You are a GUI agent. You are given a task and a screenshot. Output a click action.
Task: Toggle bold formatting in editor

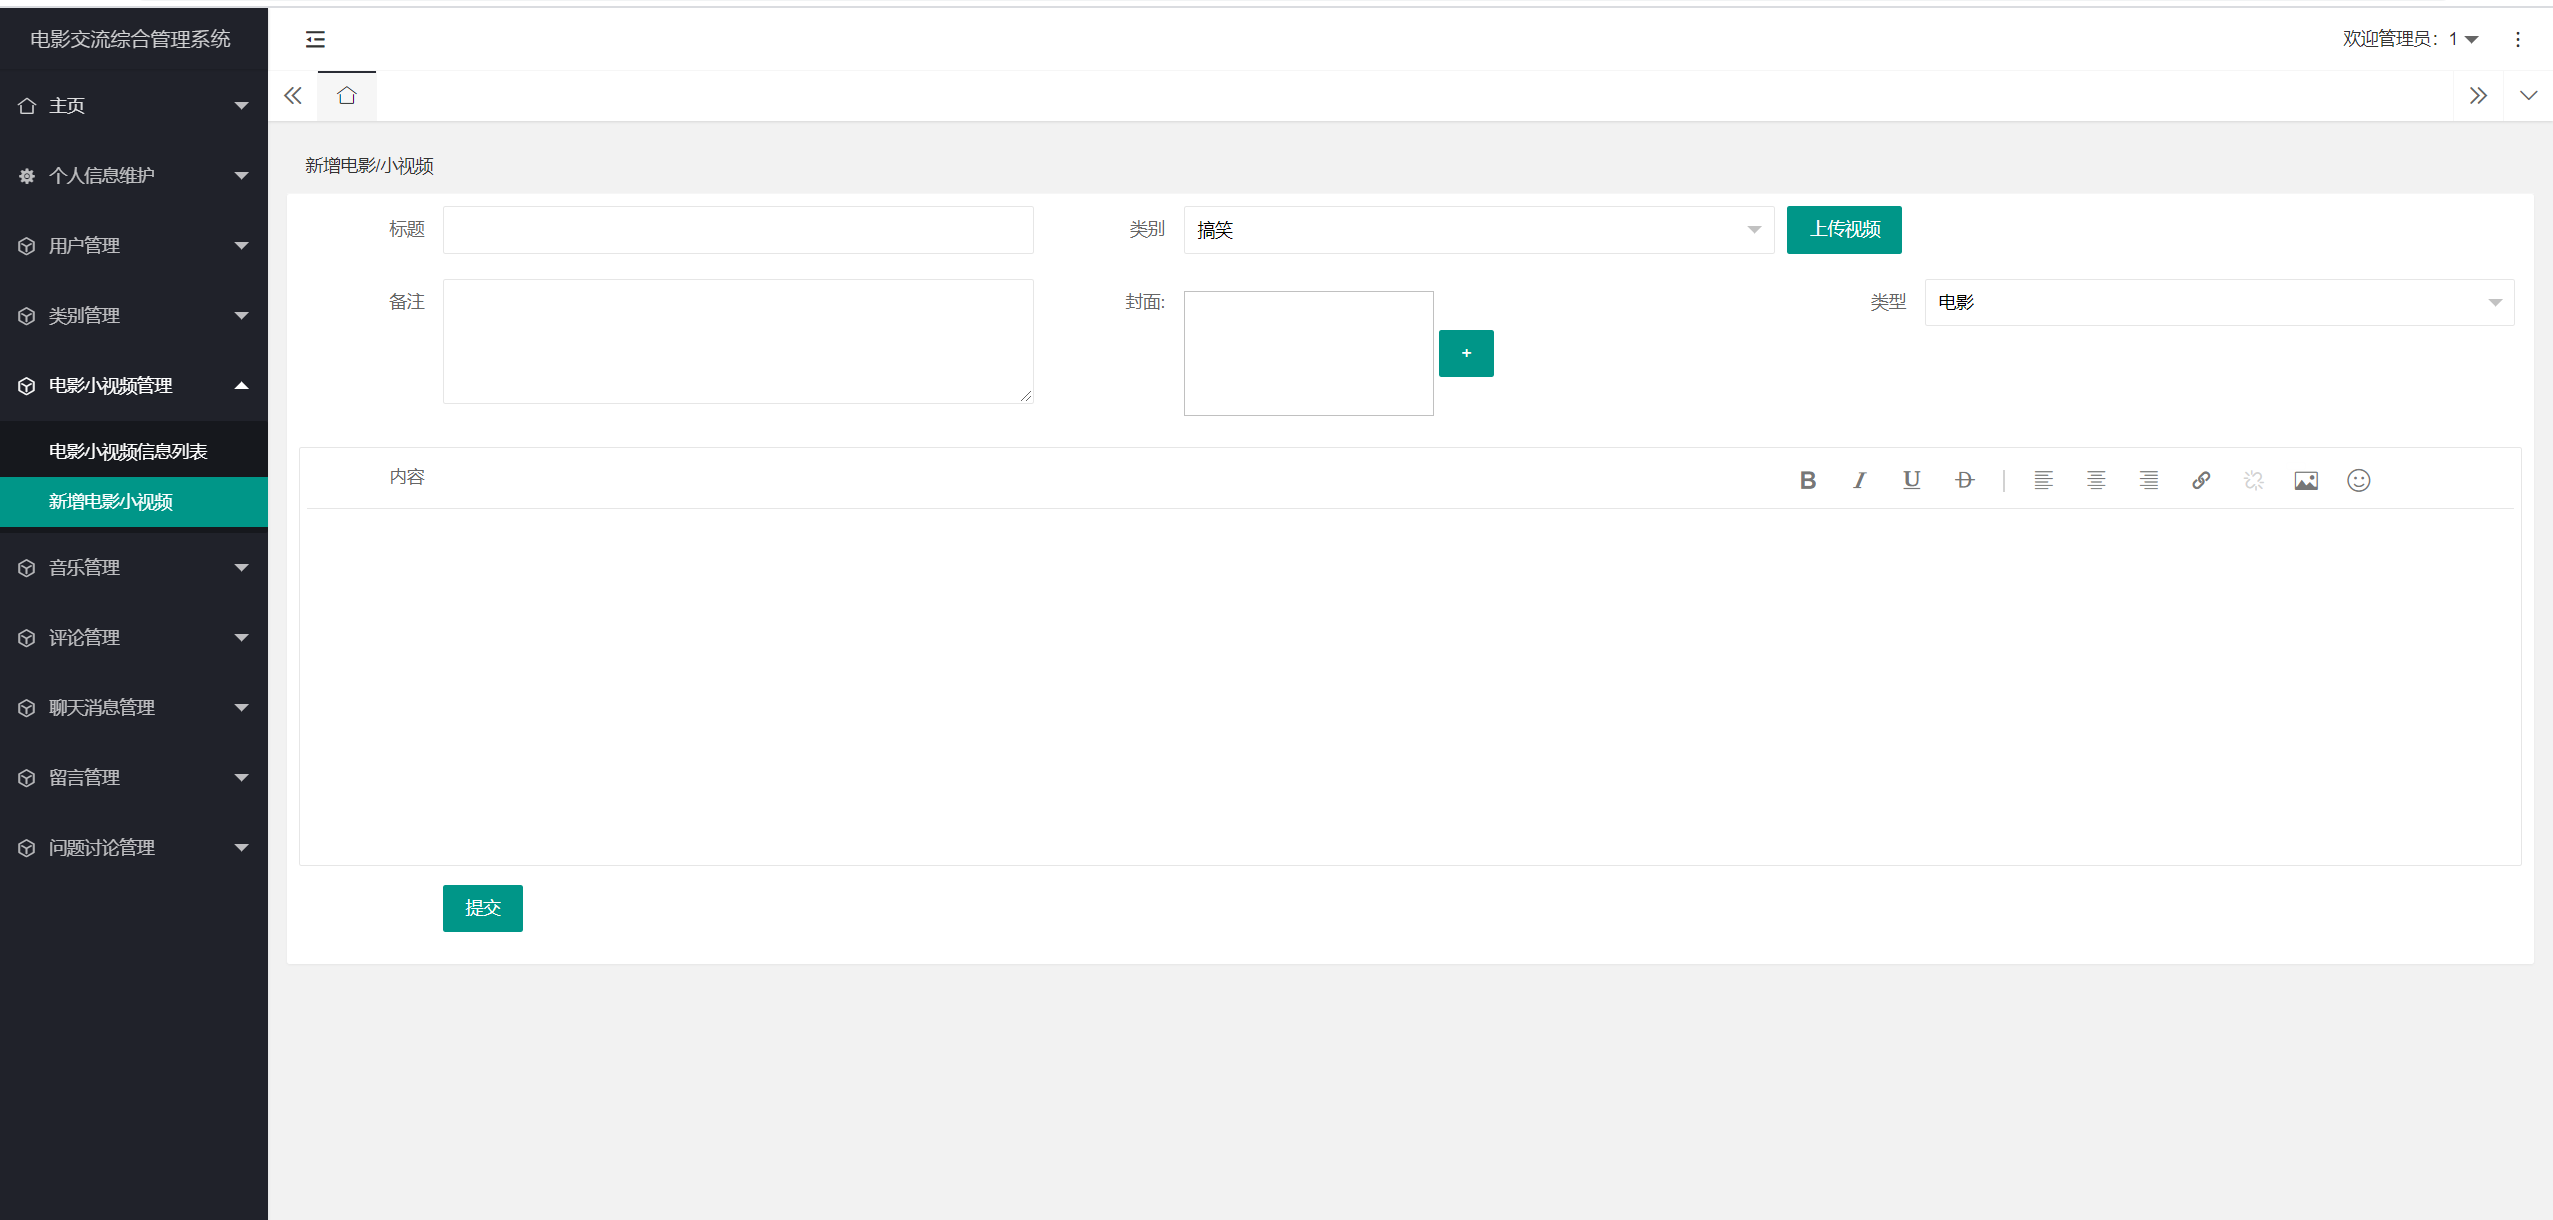pos(1807,481)
